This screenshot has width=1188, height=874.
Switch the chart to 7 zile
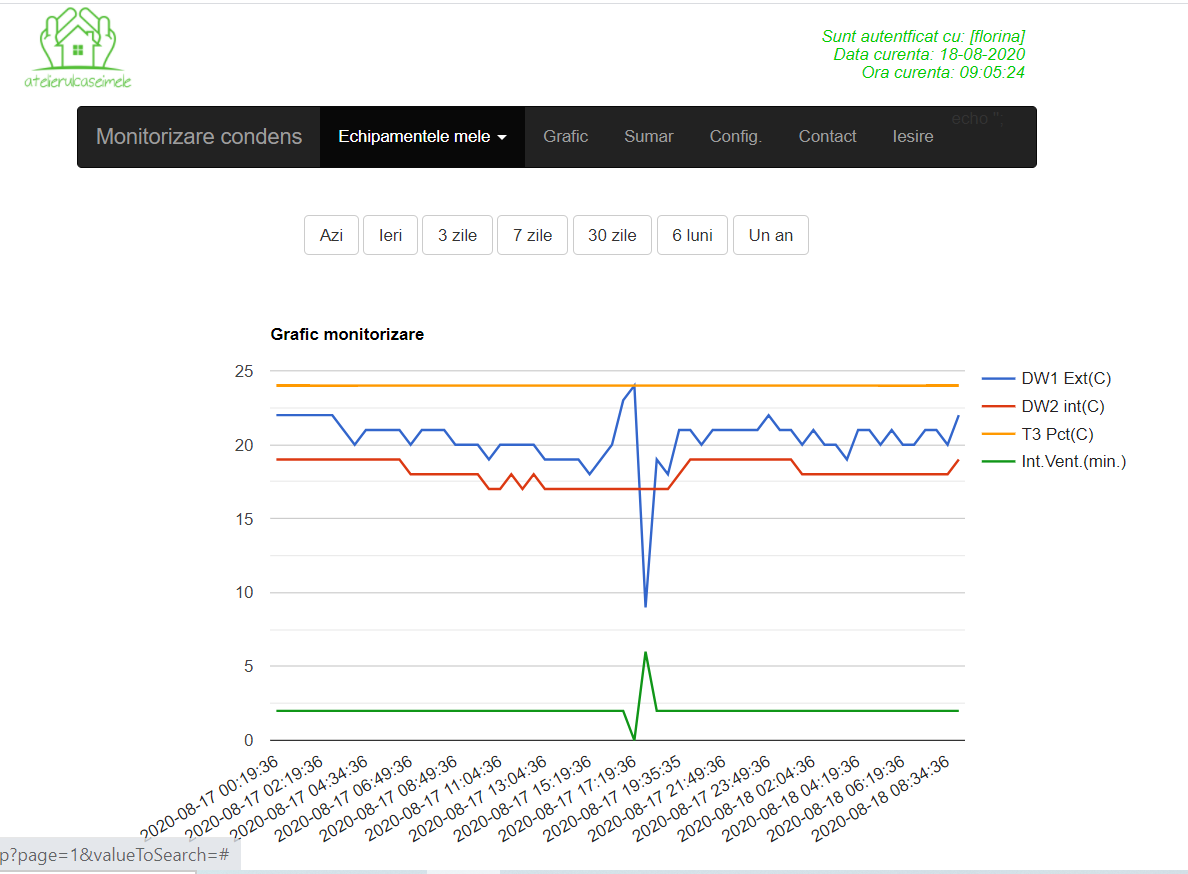532,235
